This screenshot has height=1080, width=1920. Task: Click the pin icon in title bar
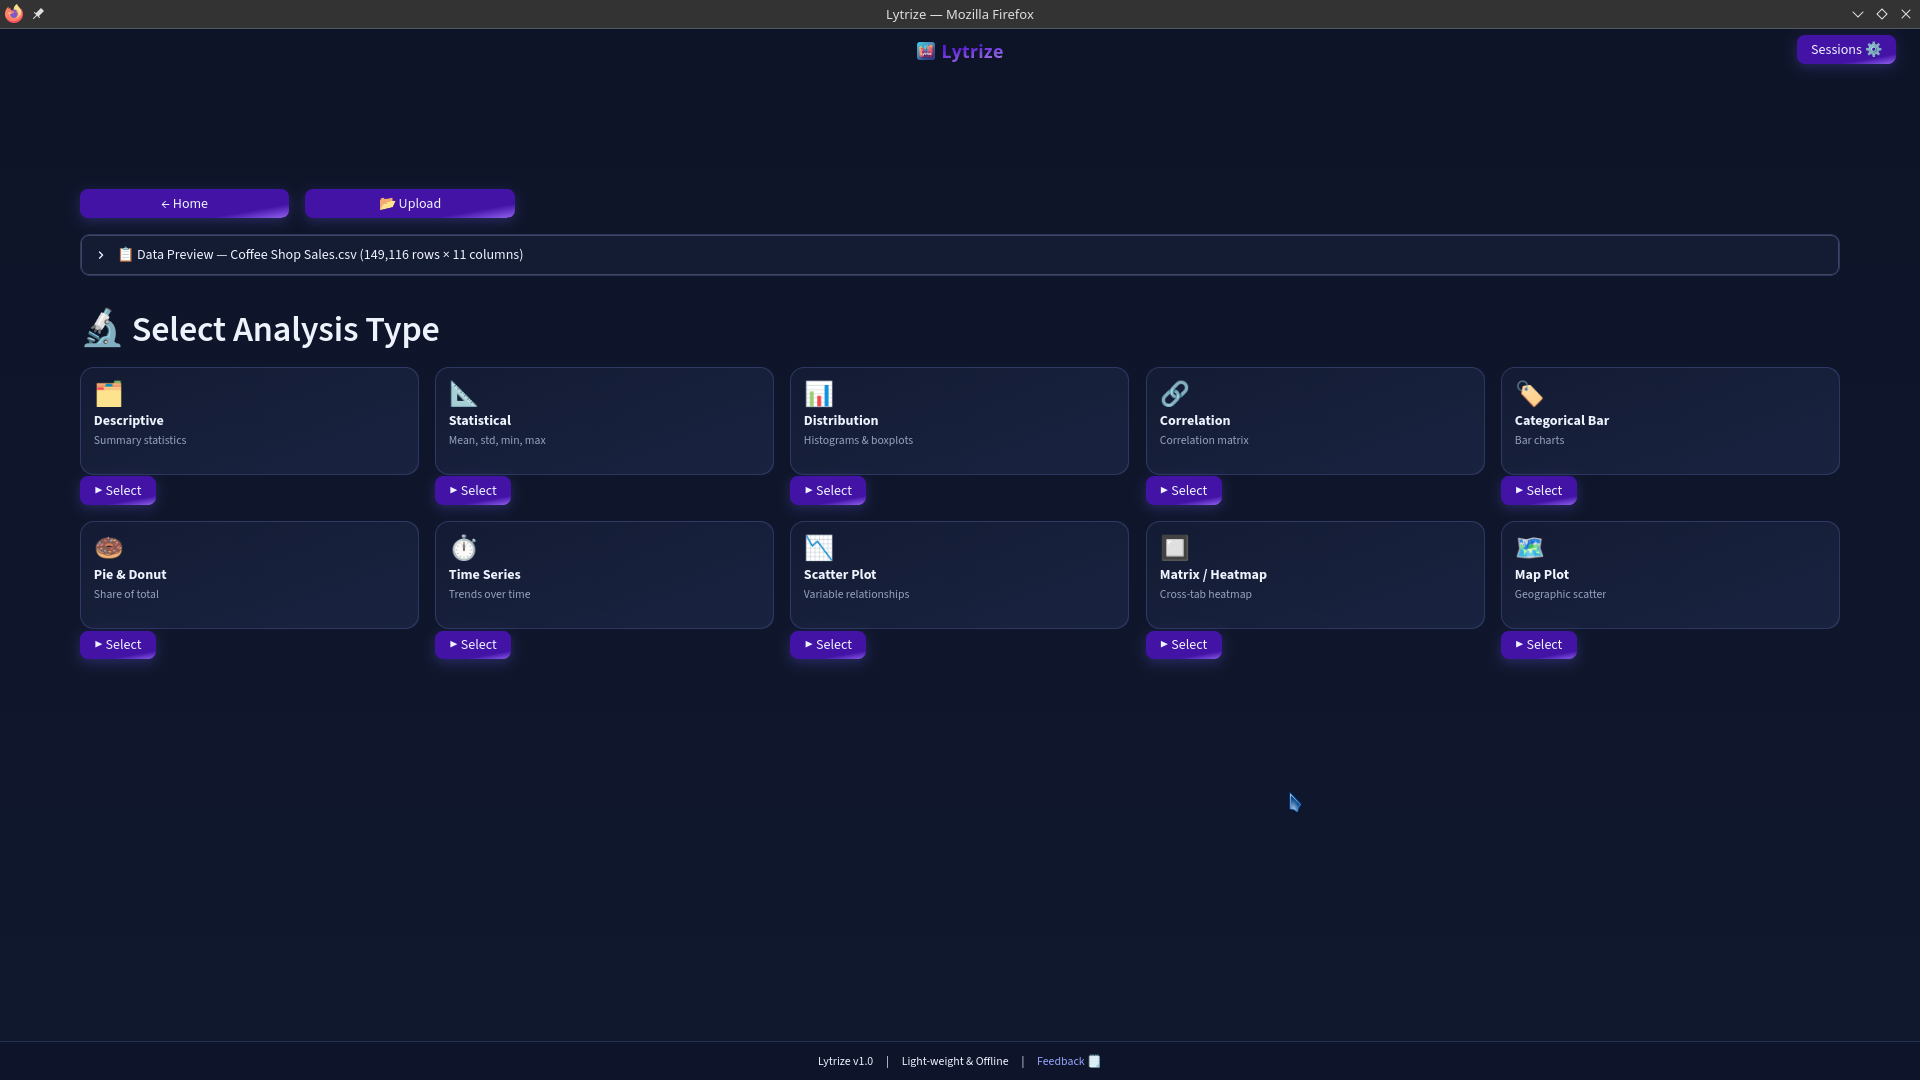38,14
